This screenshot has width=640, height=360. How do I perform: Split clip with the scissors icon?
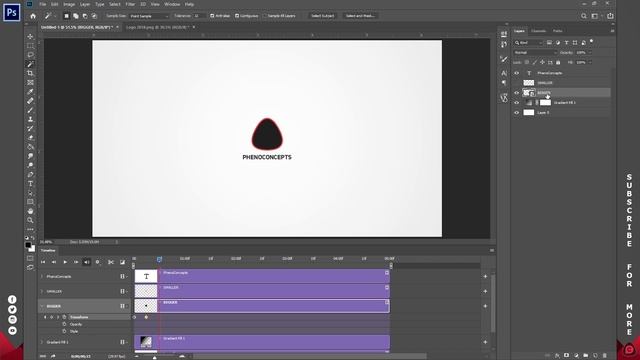click(x=111, y=262)
